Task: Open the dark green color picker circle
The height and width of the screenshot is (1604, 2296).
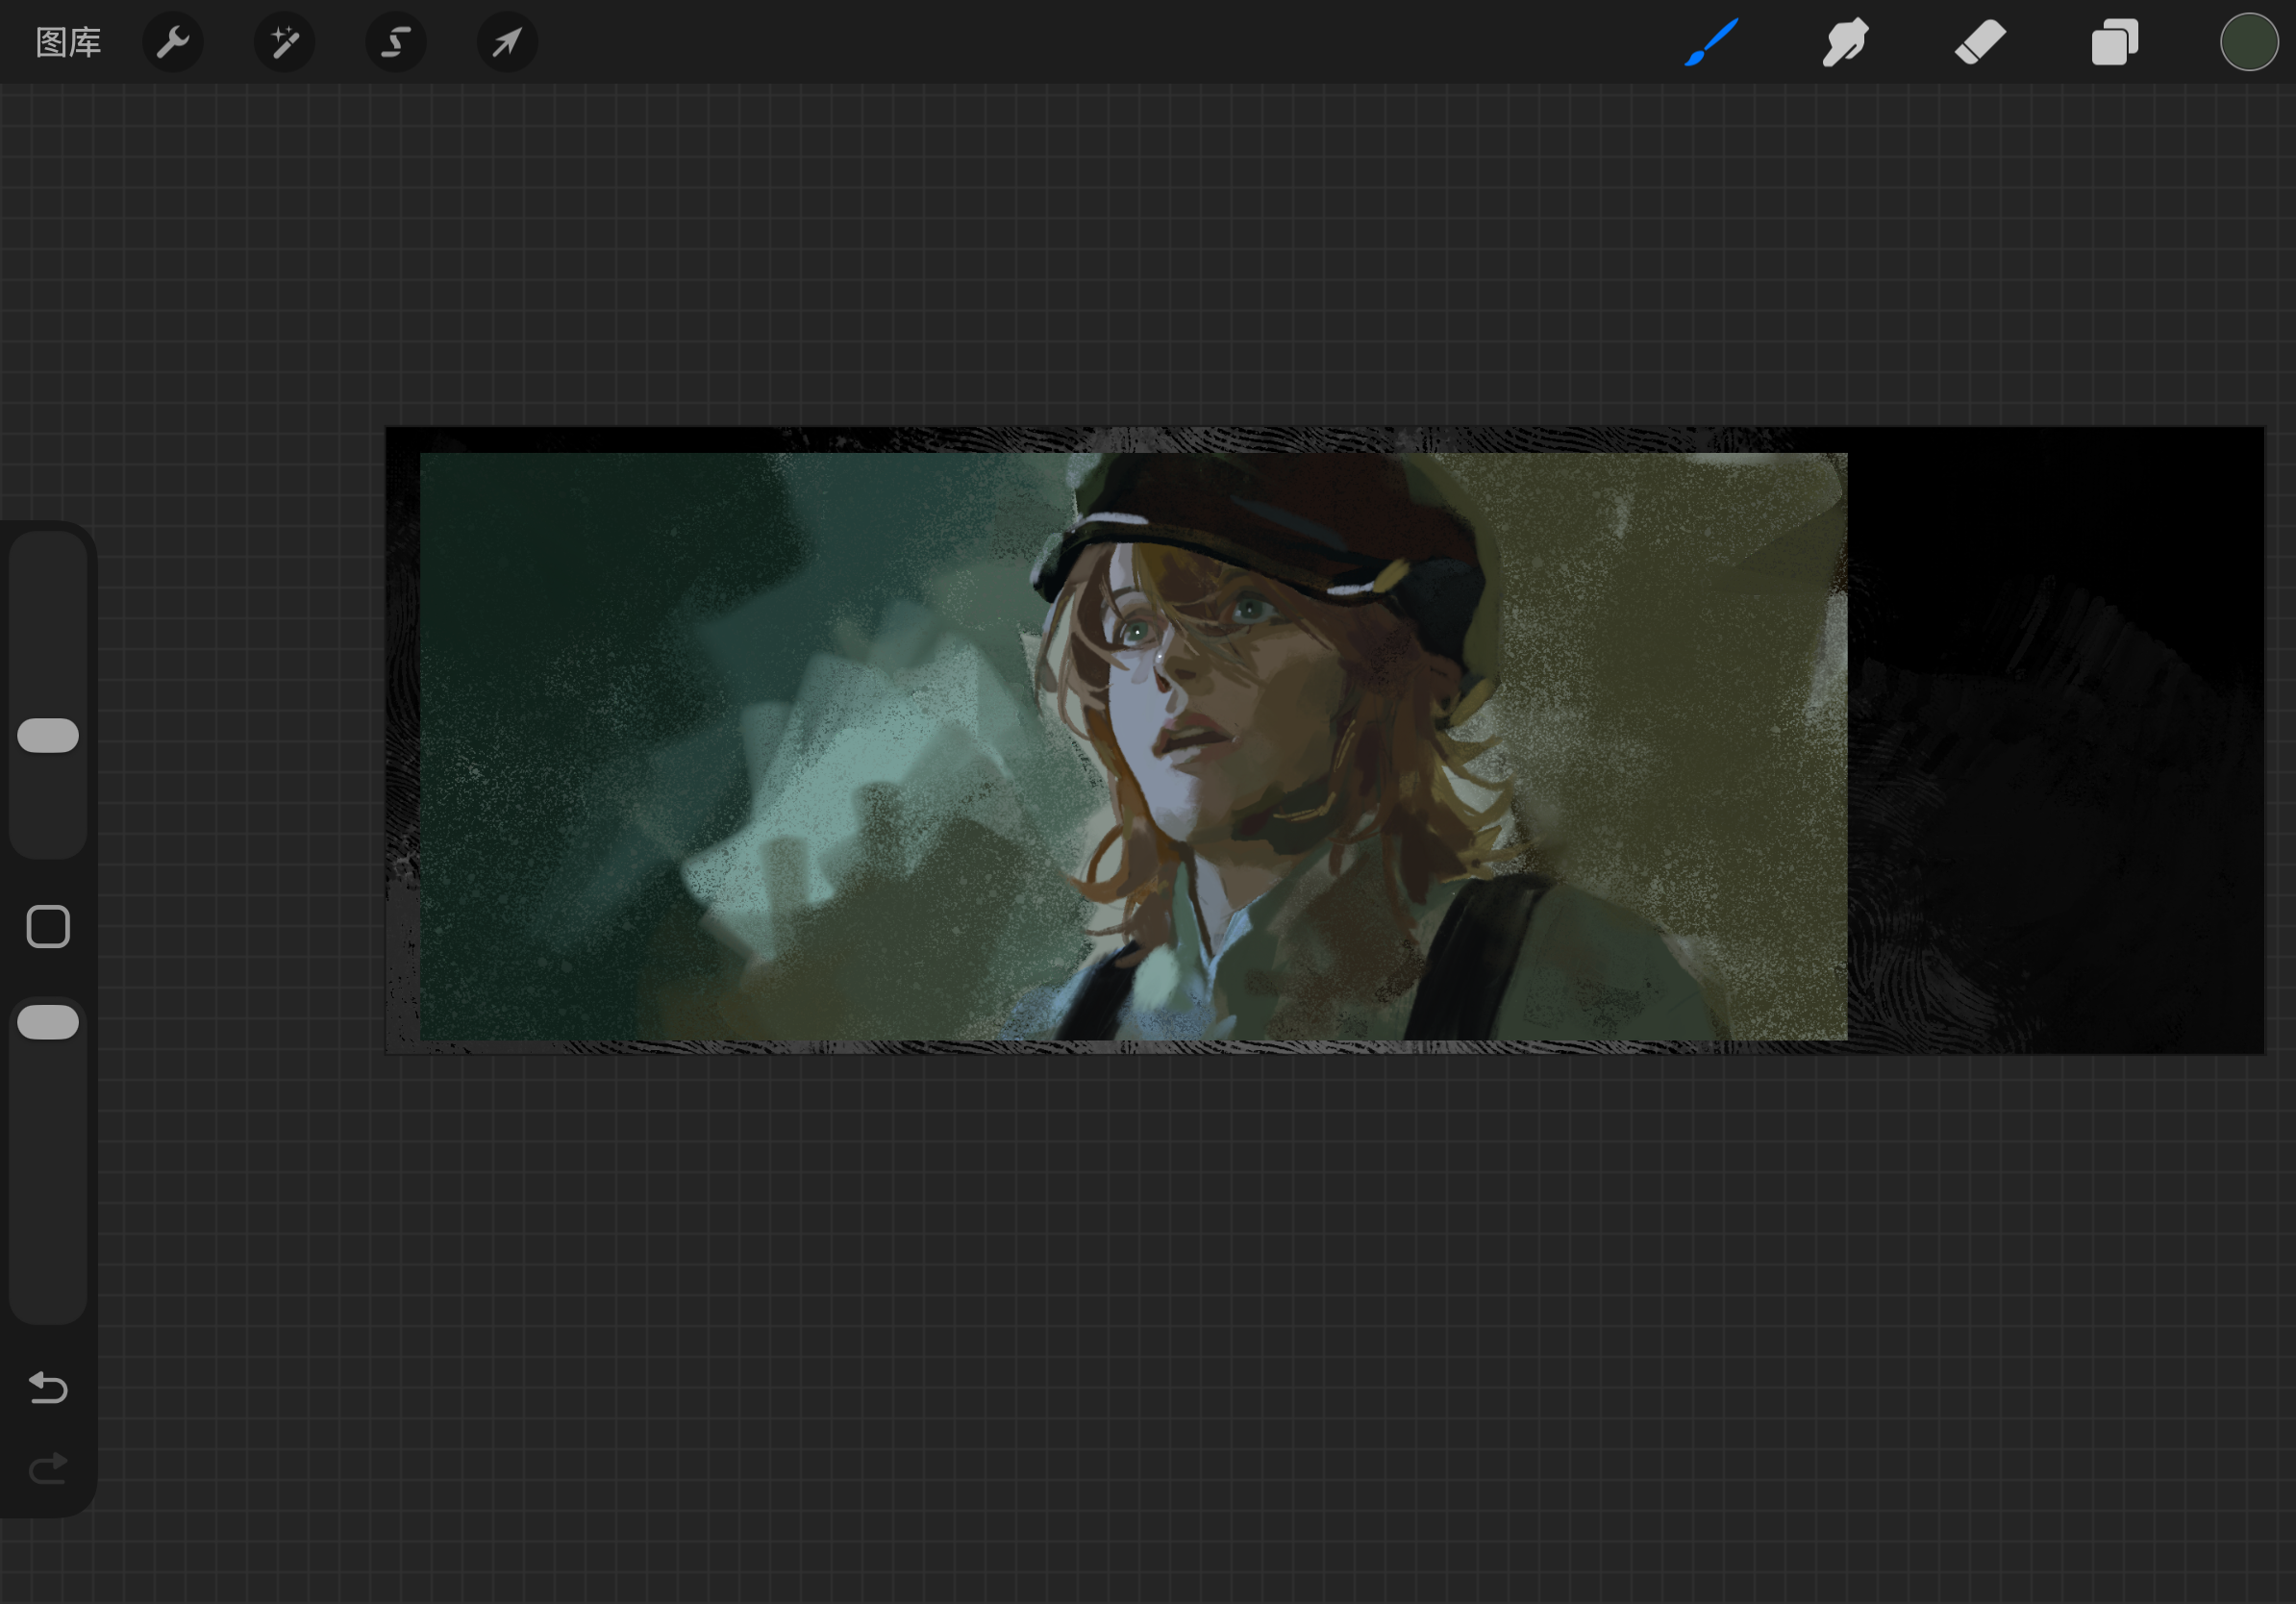Action: [2249, 43]
